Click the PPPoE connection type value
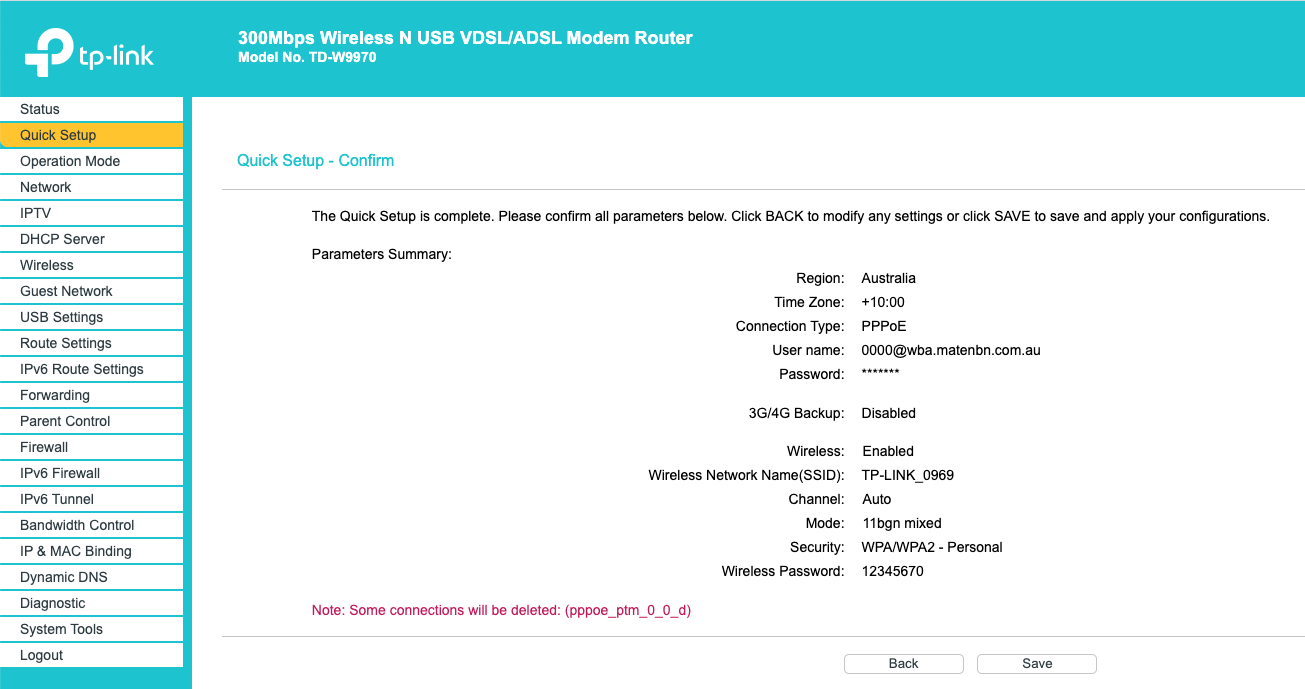The image size is (1305, 689). [884, 326]
